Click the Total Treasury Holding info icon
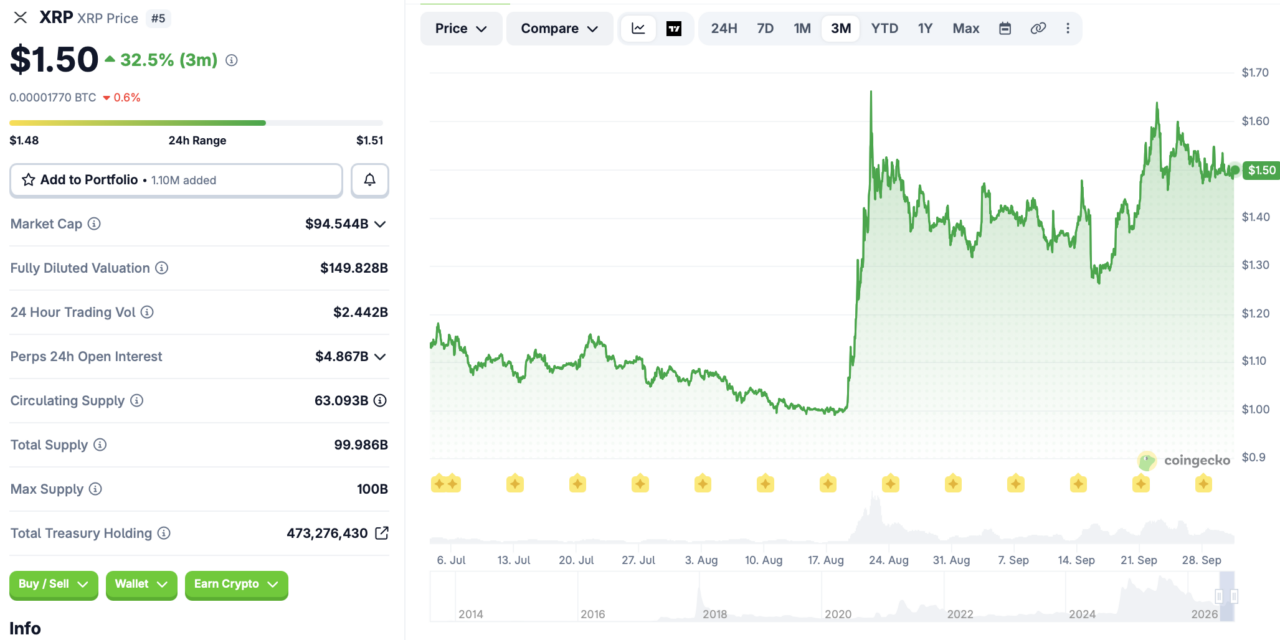This screenshot has width=1280, height=640. (164, 533)
